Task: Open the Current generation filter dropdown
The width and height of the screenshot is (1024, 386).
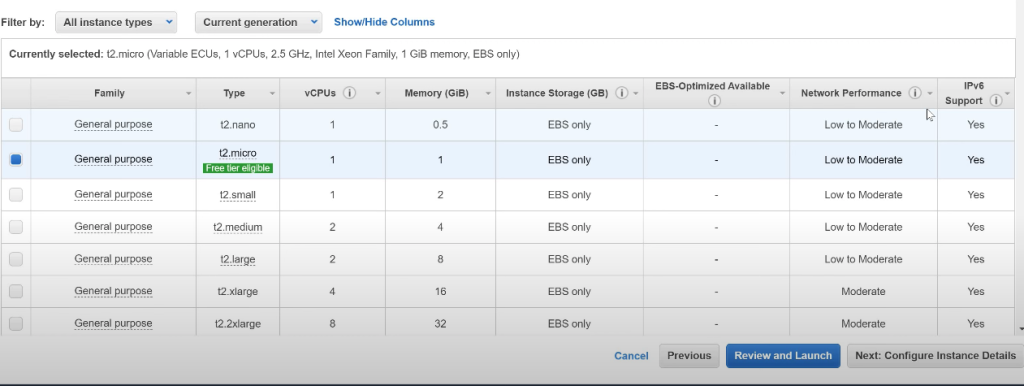Action: coord(258,22)
